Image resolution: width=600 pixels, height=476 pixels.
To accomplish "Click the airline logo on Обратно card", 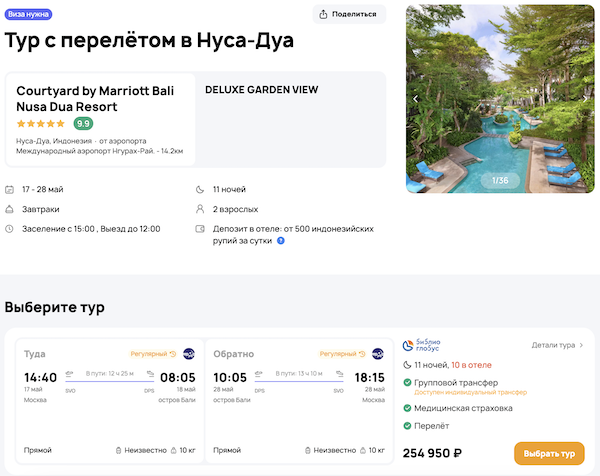I will pyautogui.click(x=378, y=354).
